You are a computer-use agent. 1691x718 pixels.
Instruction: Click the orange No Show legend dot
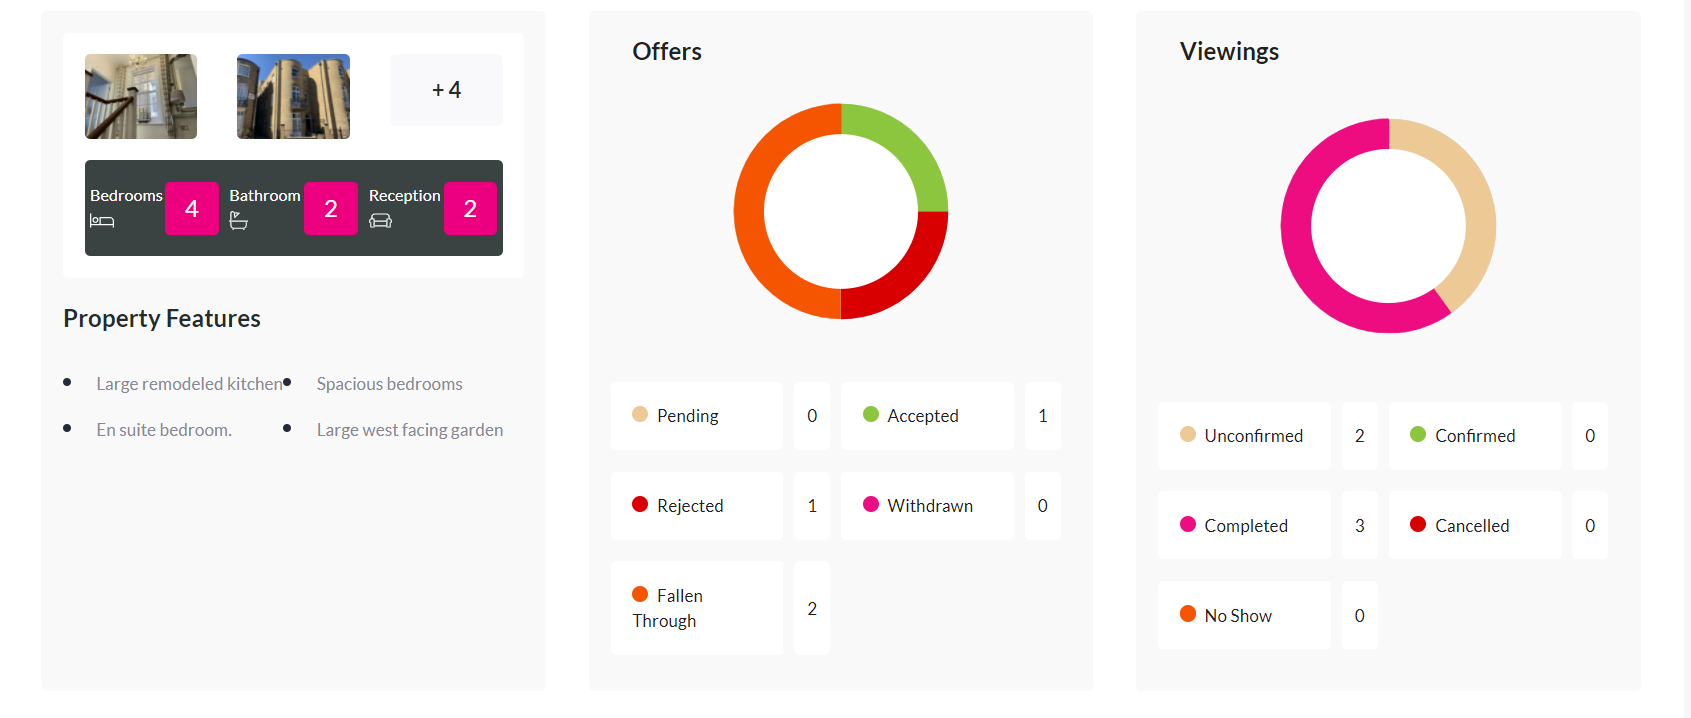point(1188,614)
